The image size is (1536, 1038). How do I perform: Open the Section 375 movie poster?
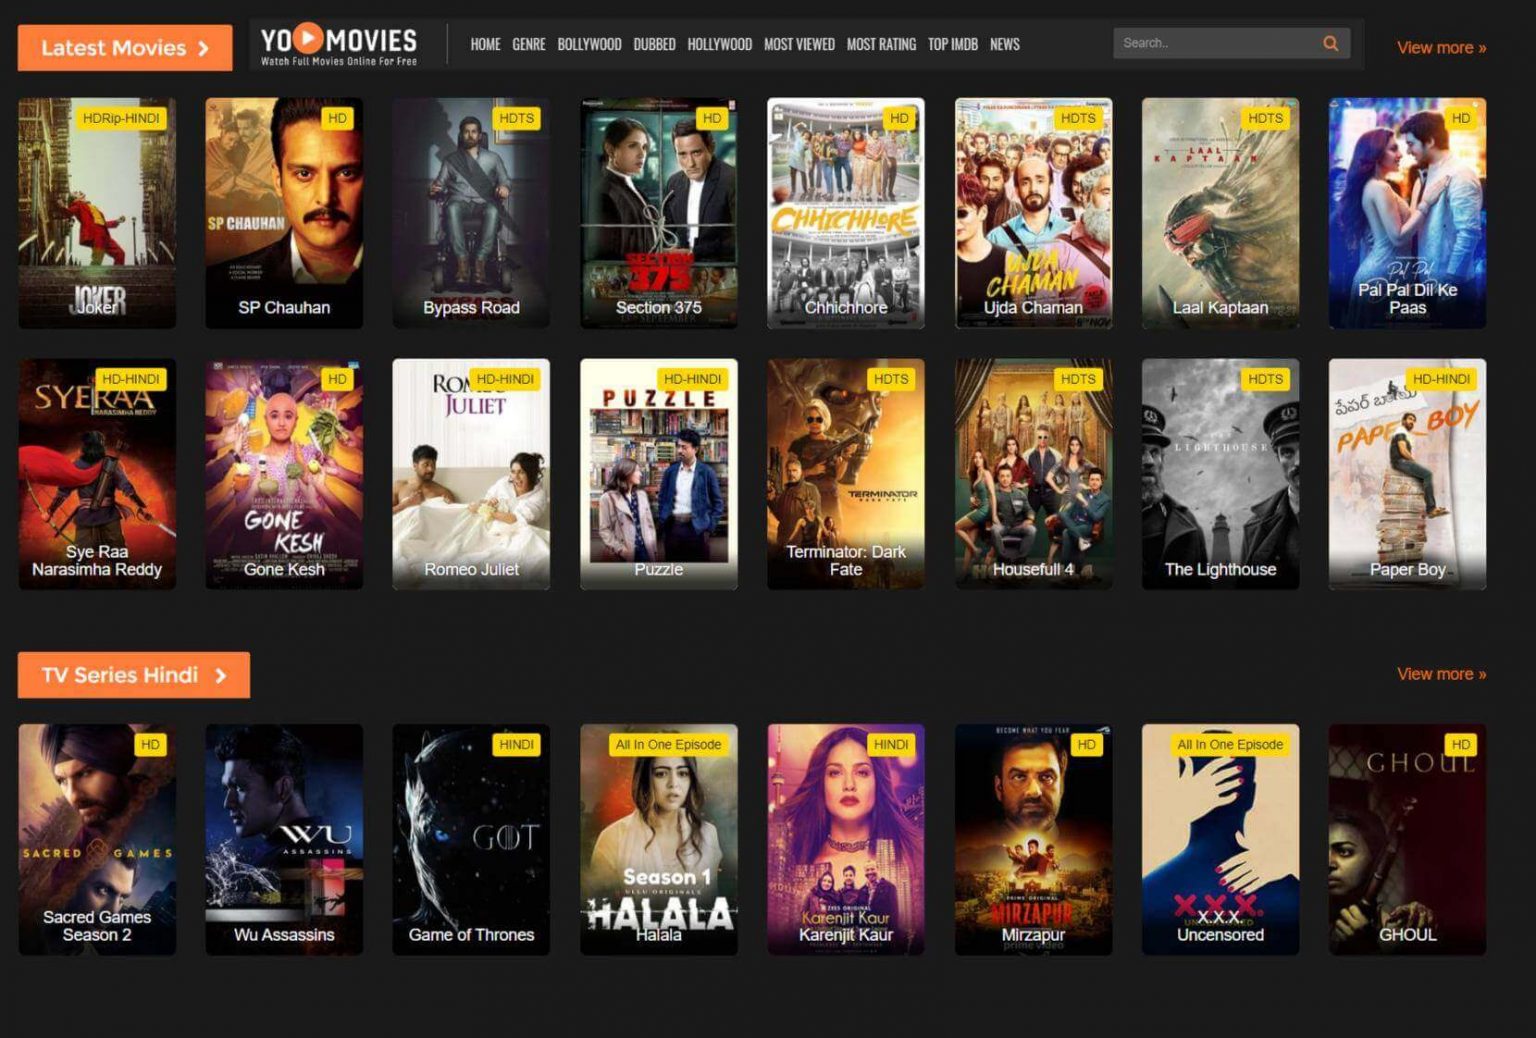659,213
